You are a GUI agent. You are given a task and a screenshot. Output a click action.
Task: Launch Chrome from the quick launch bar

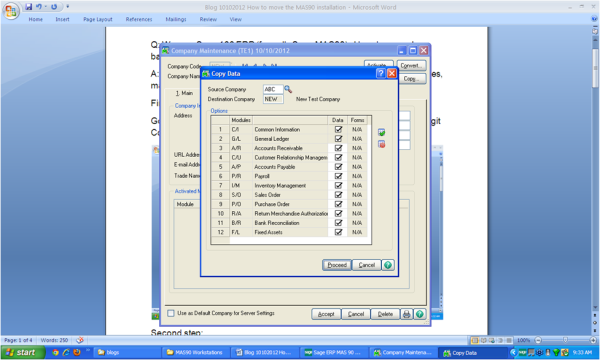pos(55,352)
